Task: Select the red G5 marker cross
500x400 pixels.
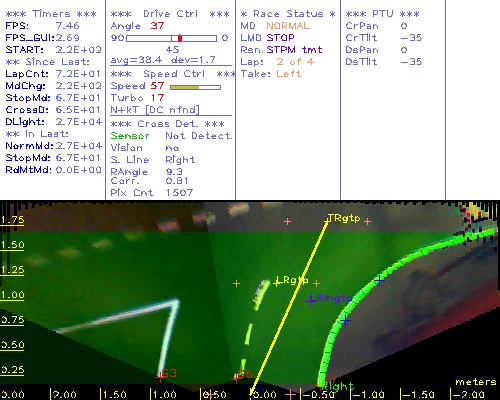Action: pos(236,378)
